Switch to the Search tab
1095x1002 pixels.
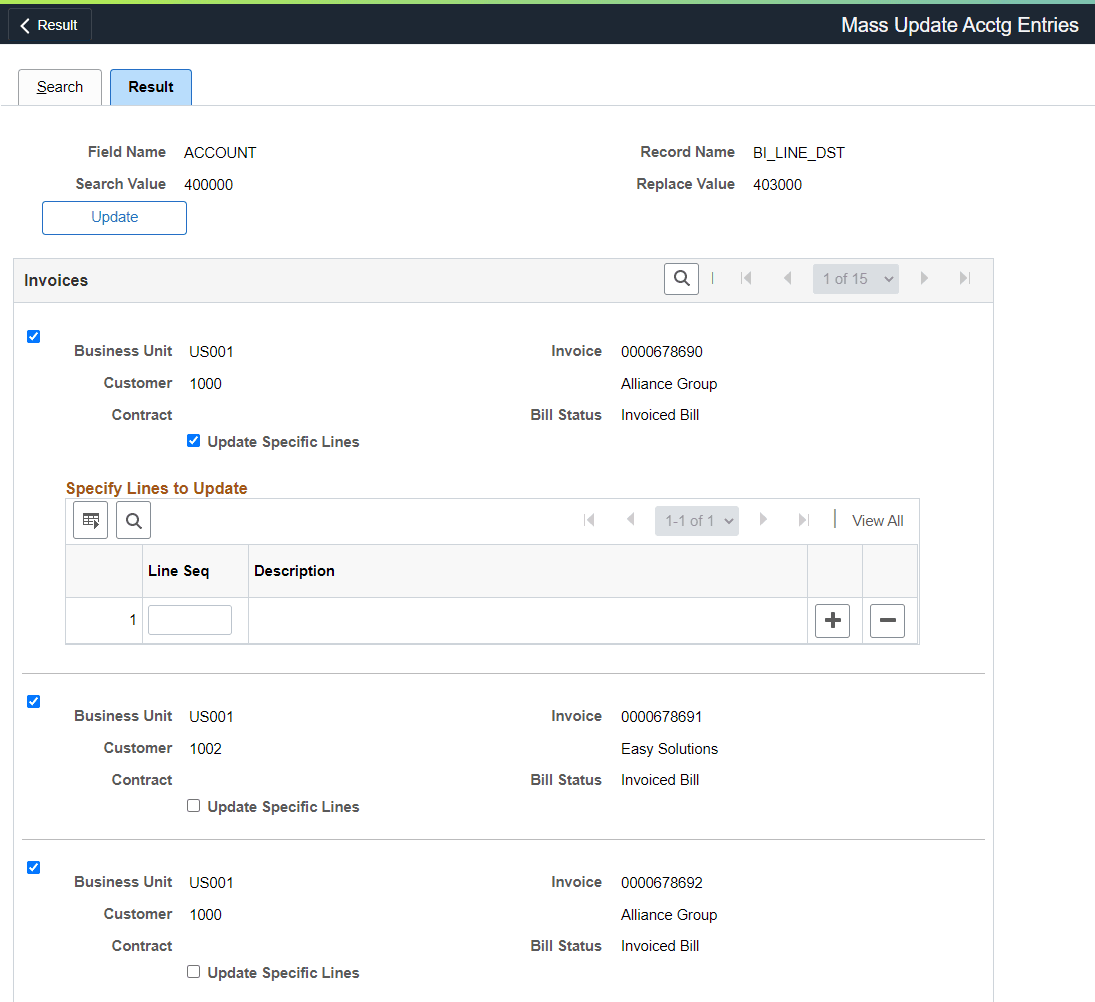click(x=60, y=87)
